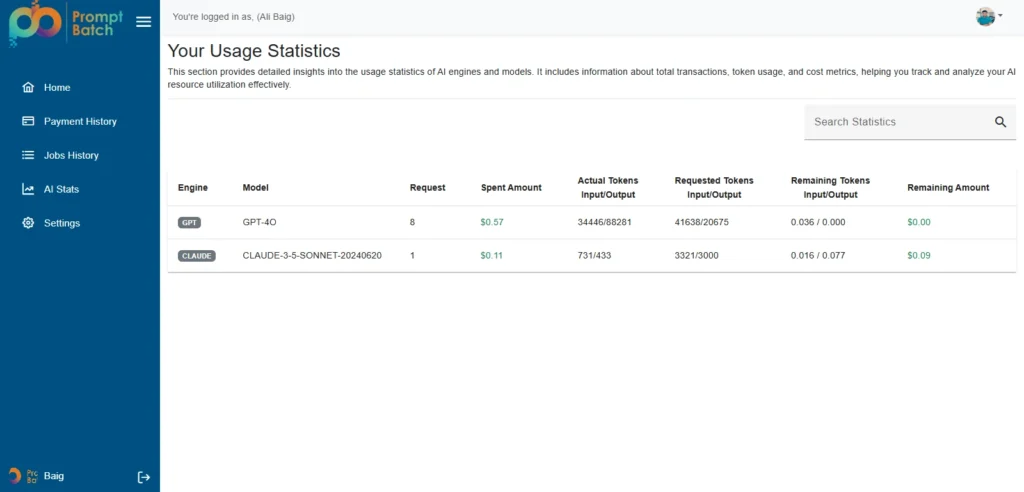Click the $0.09 remaining amount
The height and width of the screenshot is (492, 1024).
pos(919,255)
